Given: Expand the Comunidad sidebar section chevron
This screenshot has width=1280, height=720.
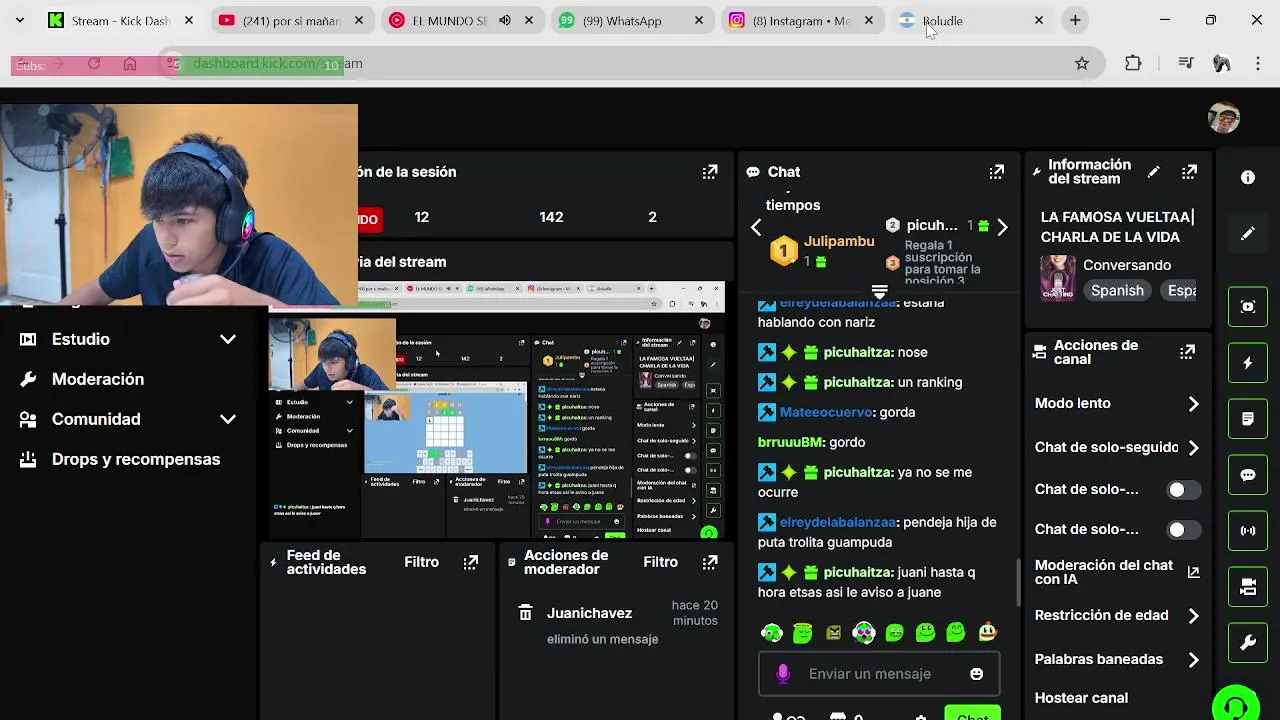Looking at the screenshot, I should (227, 419).
